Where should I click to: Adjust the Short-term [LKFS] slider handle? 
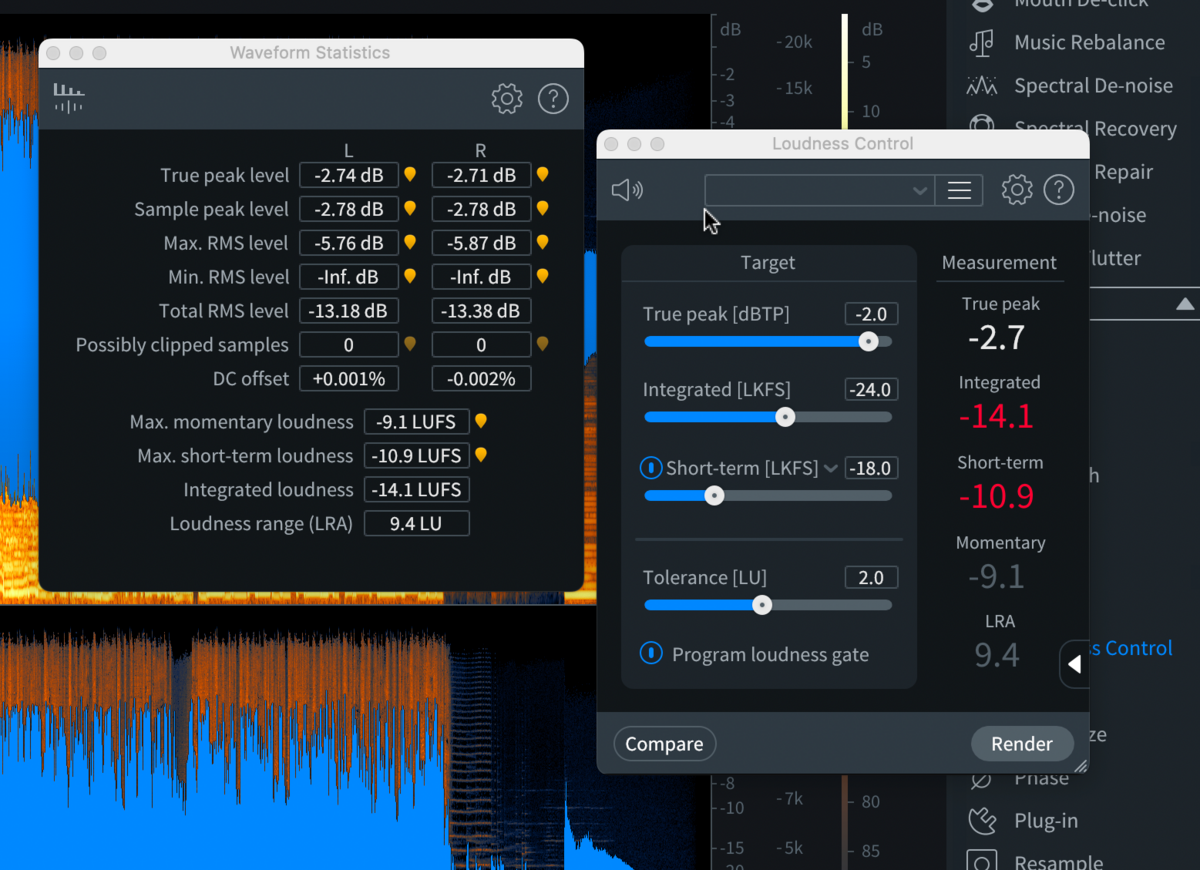(714, 495)
